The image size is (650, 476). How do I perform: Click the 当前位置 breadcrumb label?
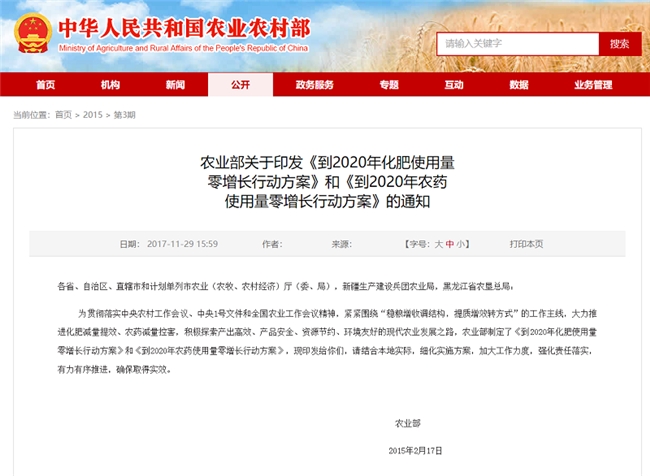pyautogui.click(x=32, y=115)
